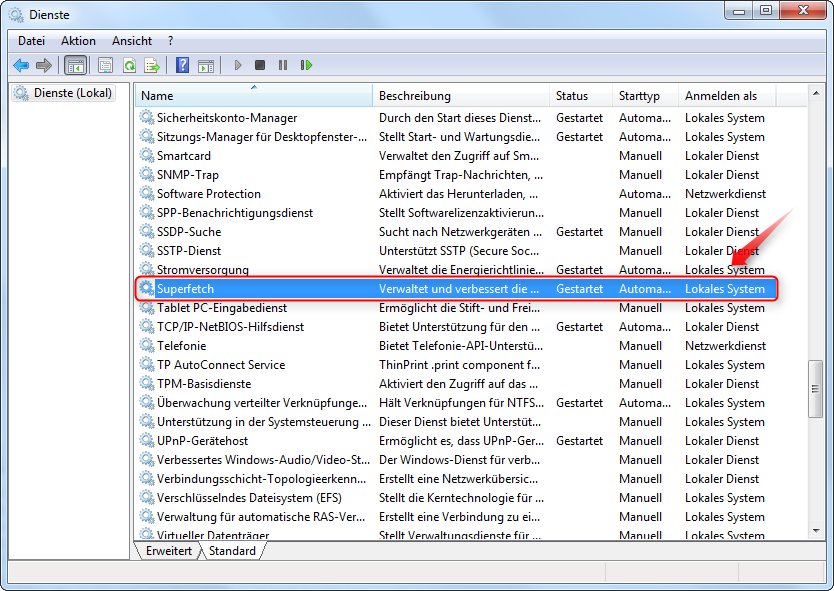Navigate back using the blue arrow
Image resolution: width=834 pixels, height=591 pixels.
22,65
